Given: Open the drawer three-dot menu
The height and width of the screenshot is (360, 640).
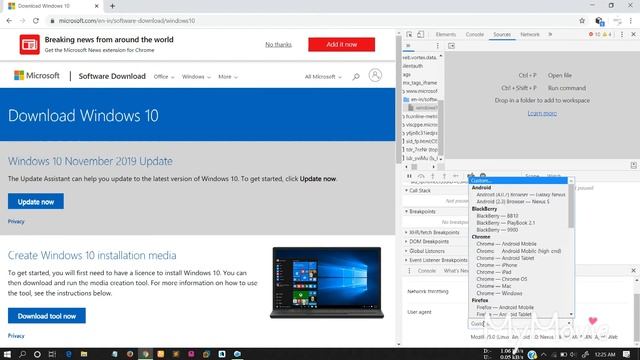Looking at the screenshot, I should pyautogui.click(x=409, y=271).
